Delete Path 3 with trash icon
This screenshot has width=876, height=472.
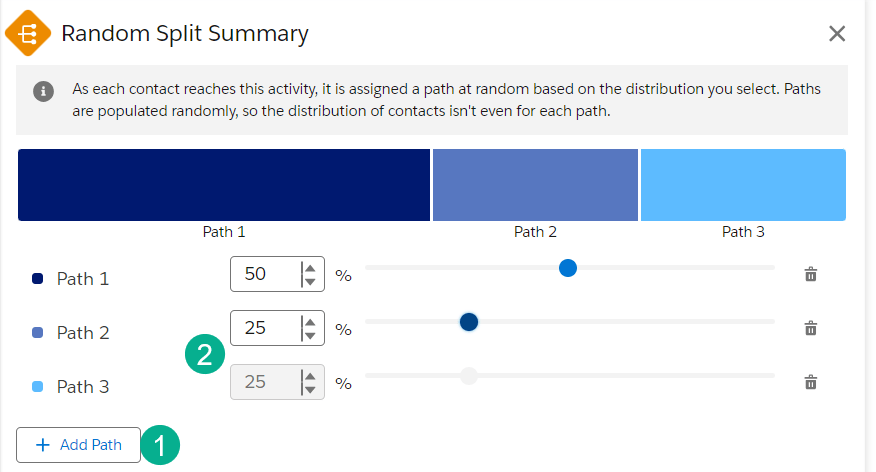811,382
